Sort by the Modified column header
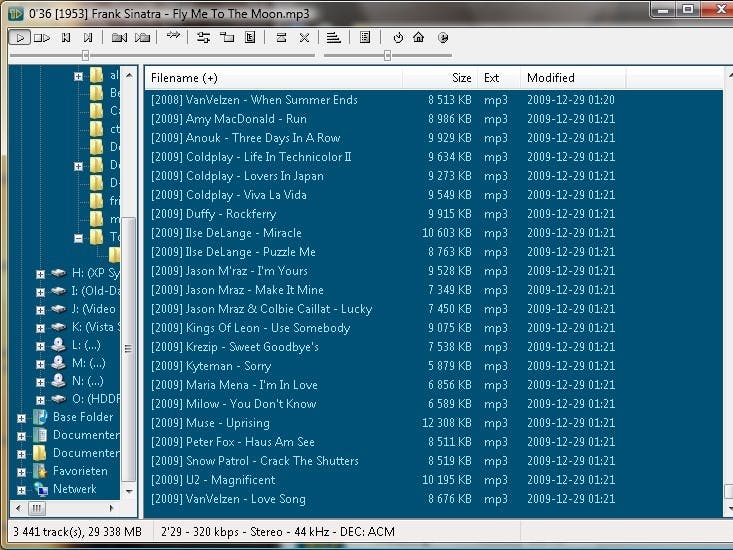 (x=573, y=78)
